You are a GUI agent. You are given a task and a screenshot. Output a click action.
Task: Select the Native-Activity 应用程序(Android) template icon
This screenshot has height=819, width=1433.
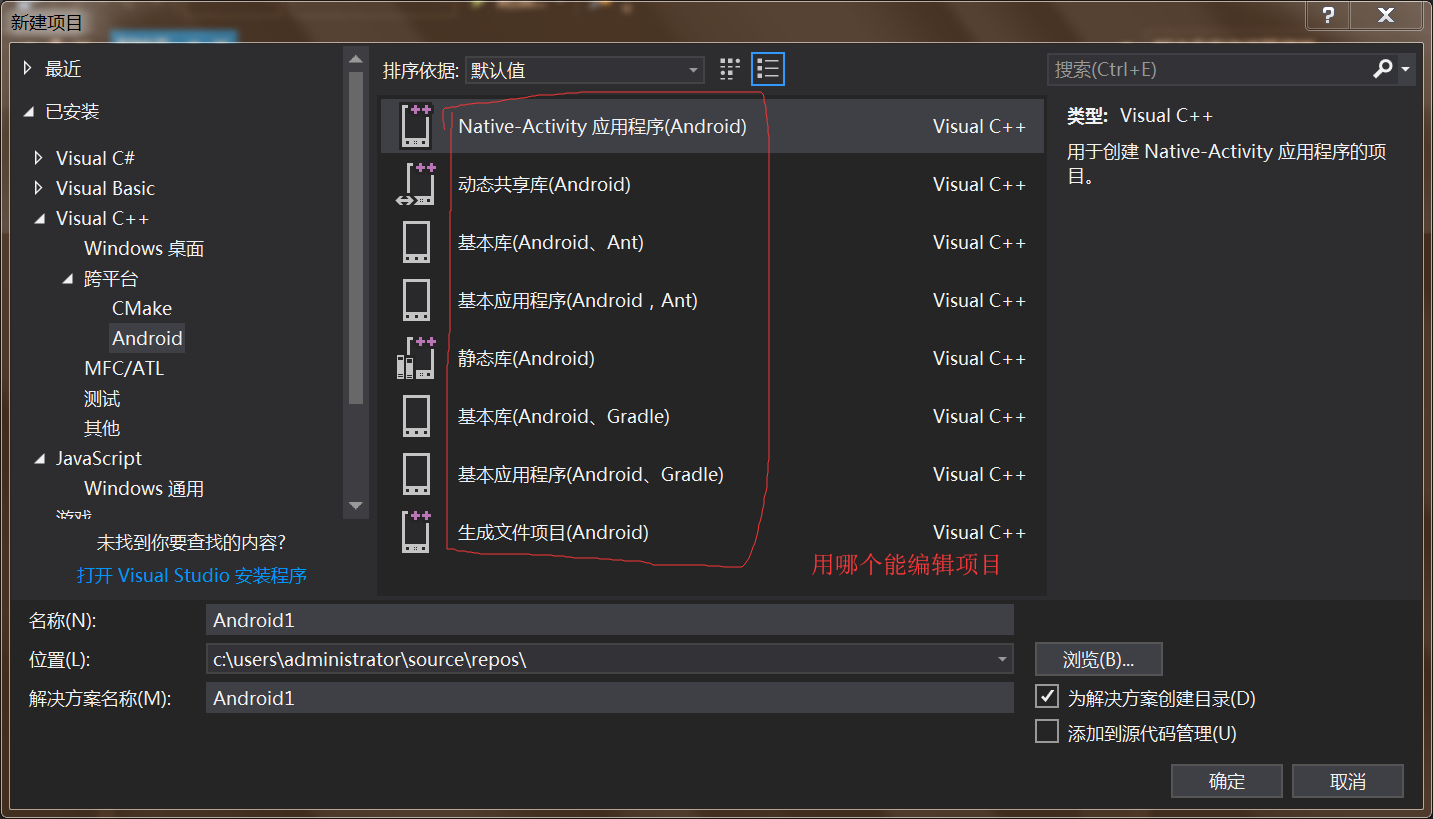[416, 126]
